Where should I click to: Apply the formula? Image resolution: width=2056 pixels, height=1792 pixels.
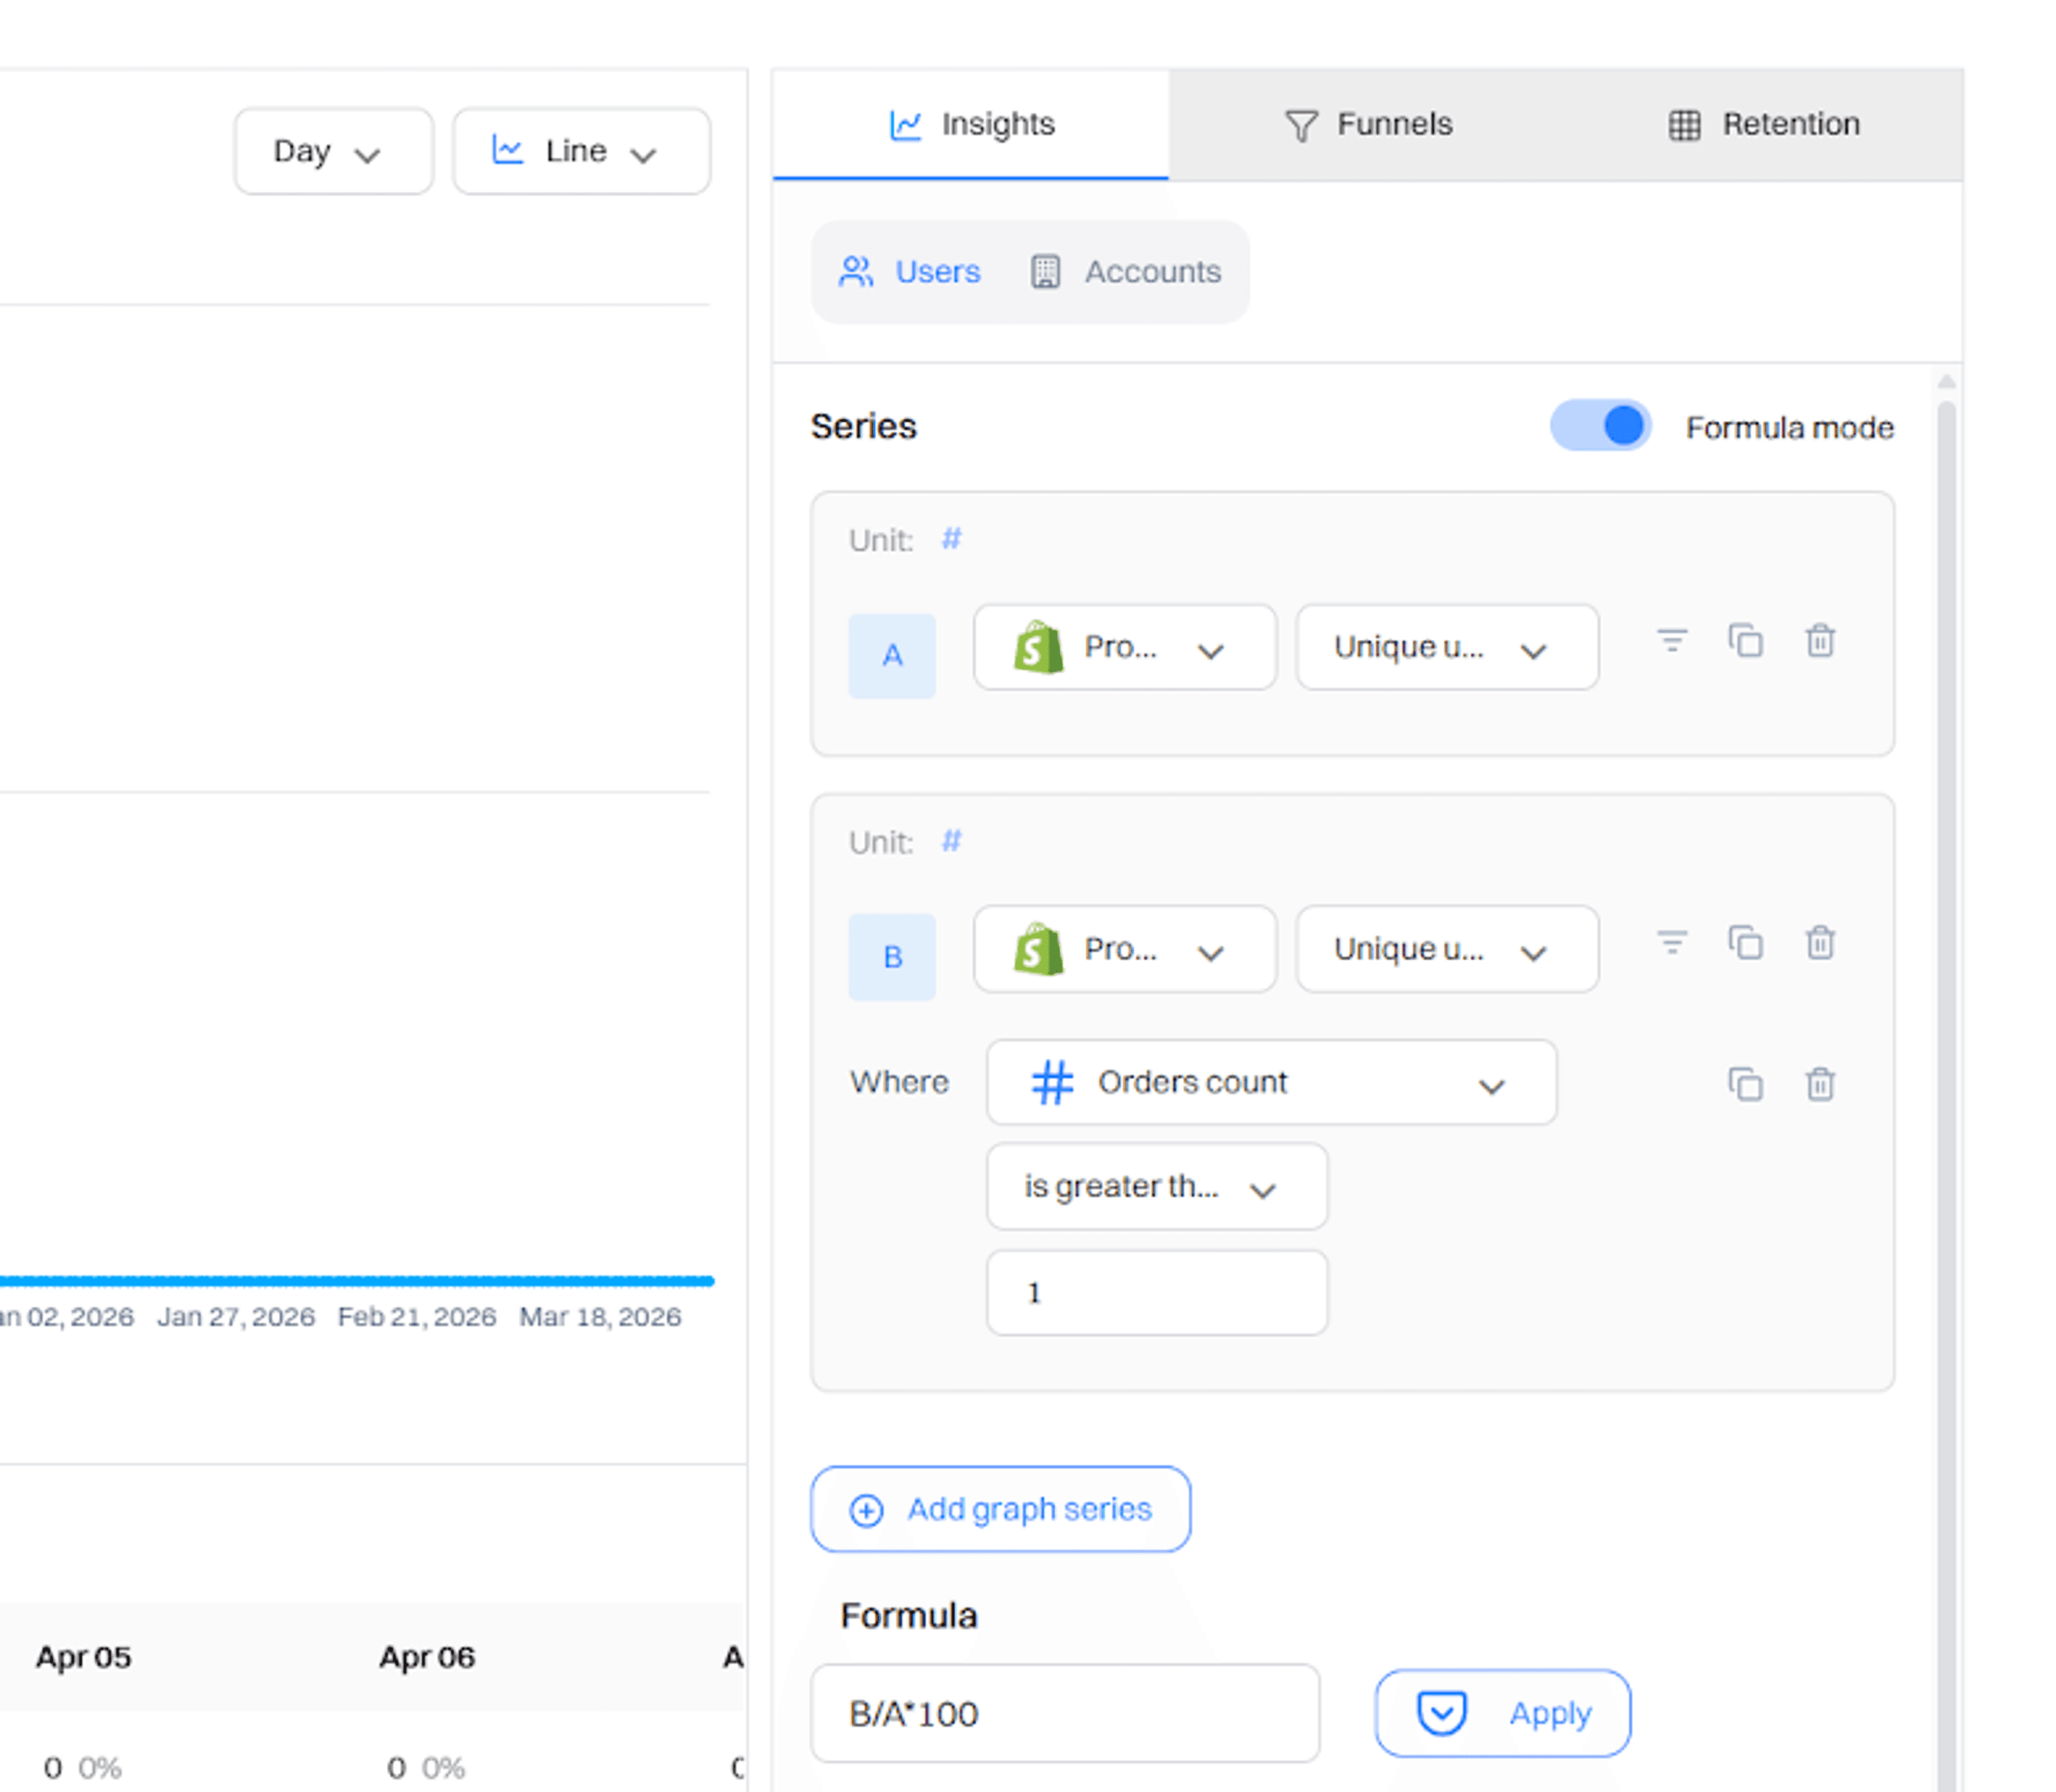tap(1502, 1713)
